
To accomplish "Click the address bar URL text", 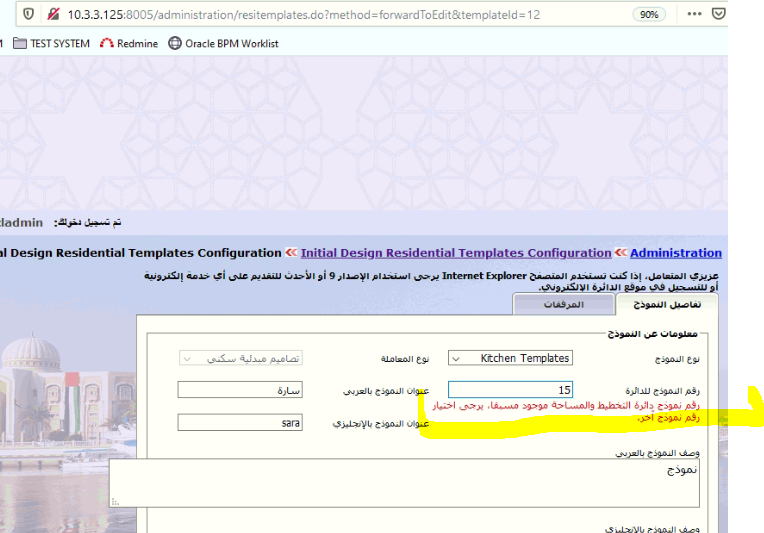I will [x=304, y=15].
